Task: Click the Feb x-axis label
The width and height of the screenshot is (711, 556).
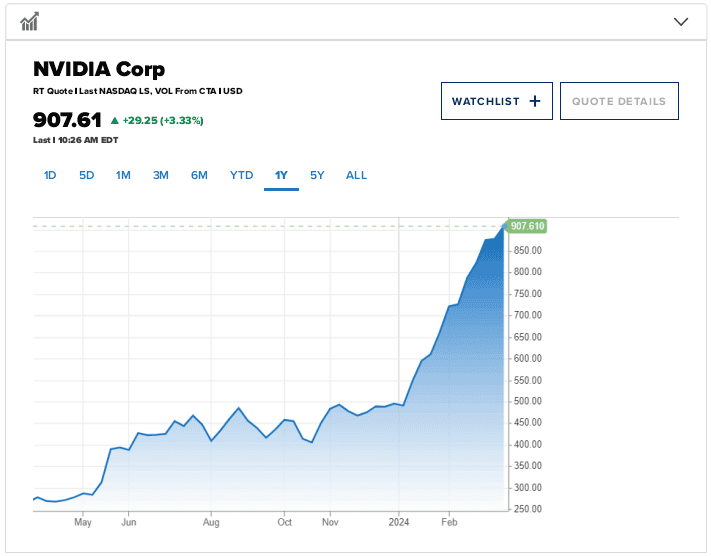Action: coord(449,522)
